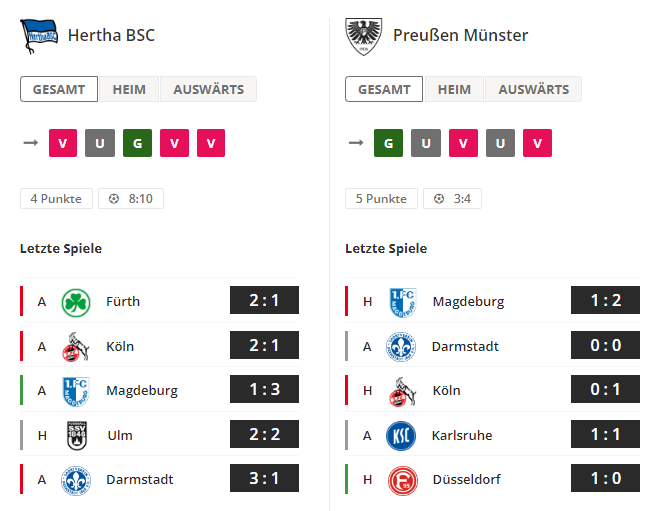
Task: Open the Düsseldorf 1:0 match result
Action: pos(605,478)
